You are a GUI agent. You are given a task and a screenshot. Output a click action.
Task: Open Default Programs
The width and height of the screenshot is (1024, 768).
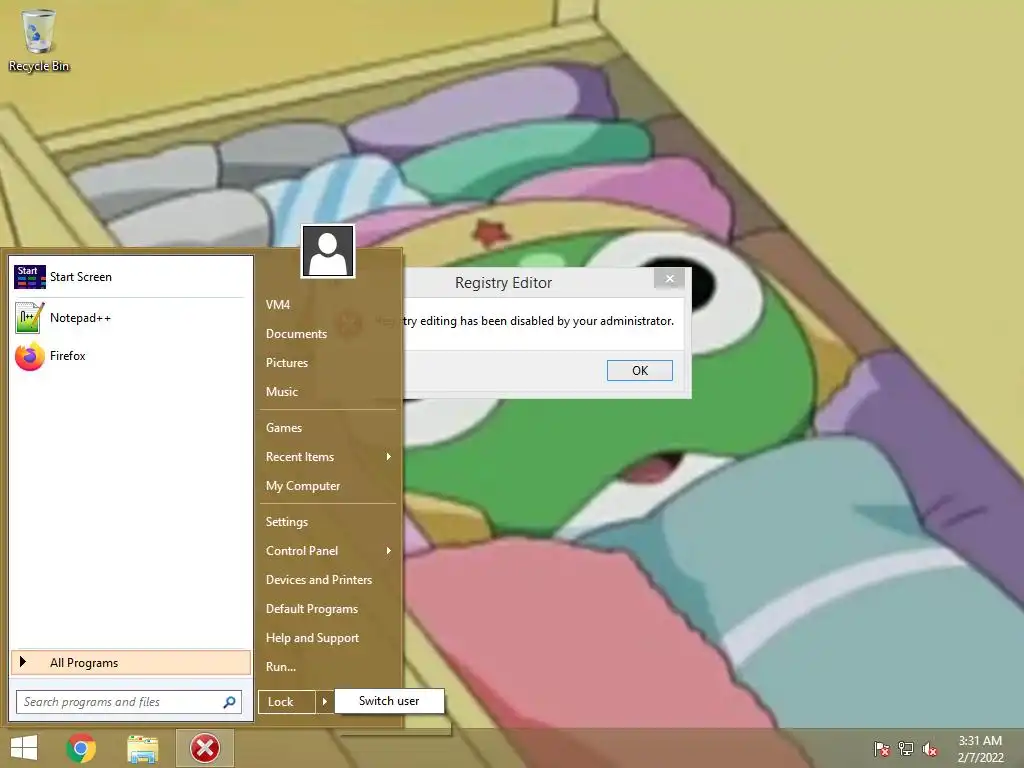click(x=312, y=609)
